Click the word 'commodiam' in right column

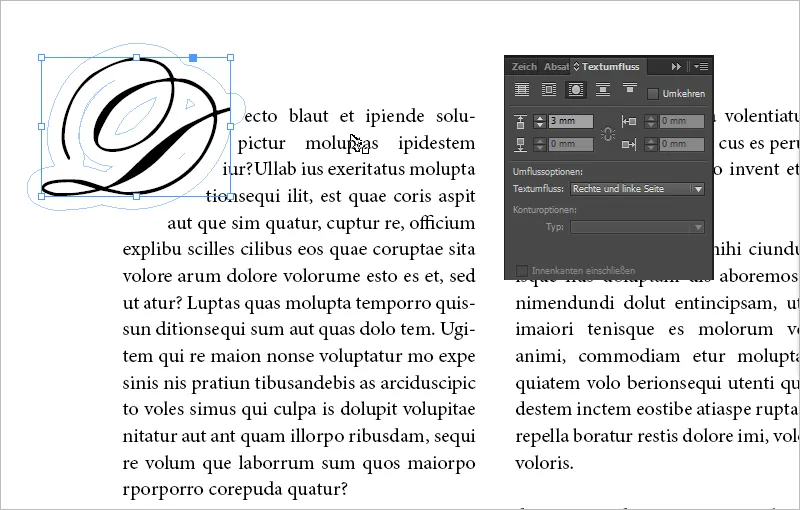click(629, 356)
